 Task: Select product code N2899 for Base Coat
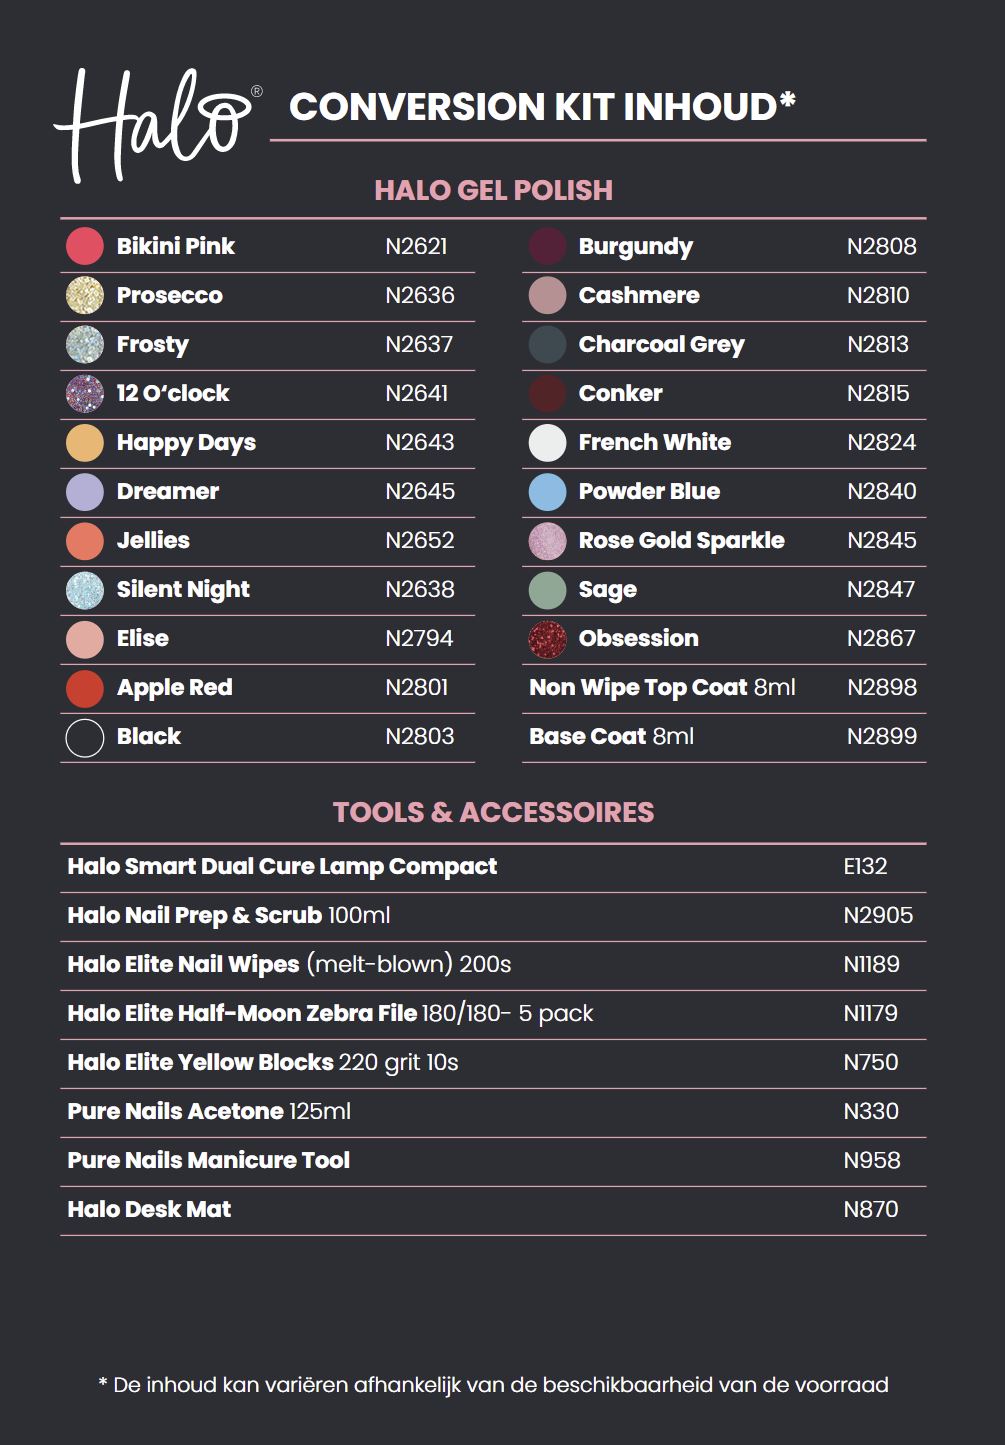[881, 737]
